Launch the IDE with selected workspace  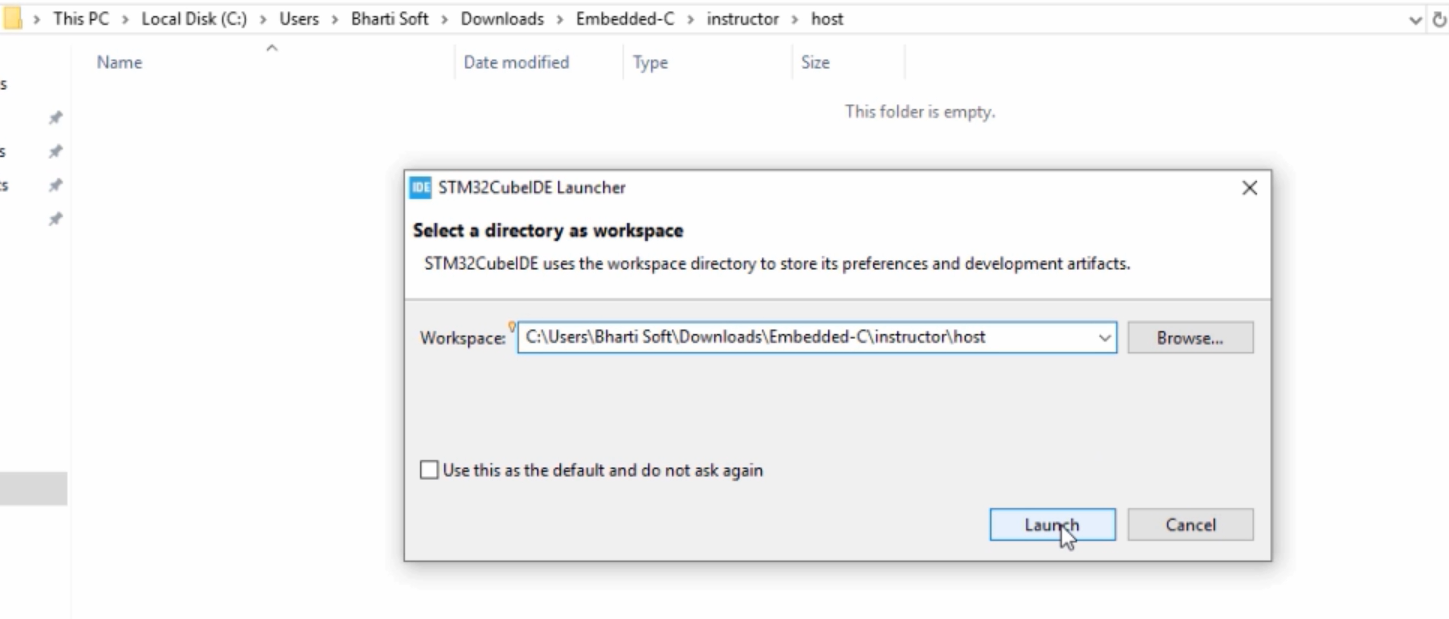1052,525
